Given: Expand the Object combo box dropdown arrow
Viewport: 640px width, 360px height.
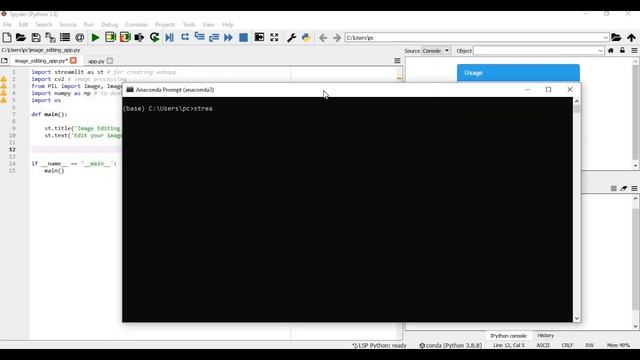Looking at the screenshot, I should pos(600,51).
